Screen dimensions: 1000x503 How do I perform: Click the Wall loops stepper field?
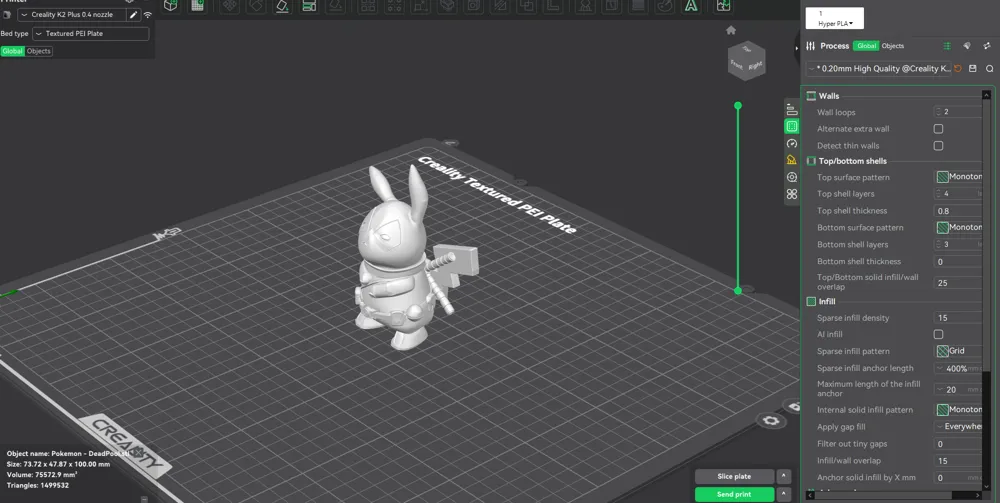(x=959, y=112)
